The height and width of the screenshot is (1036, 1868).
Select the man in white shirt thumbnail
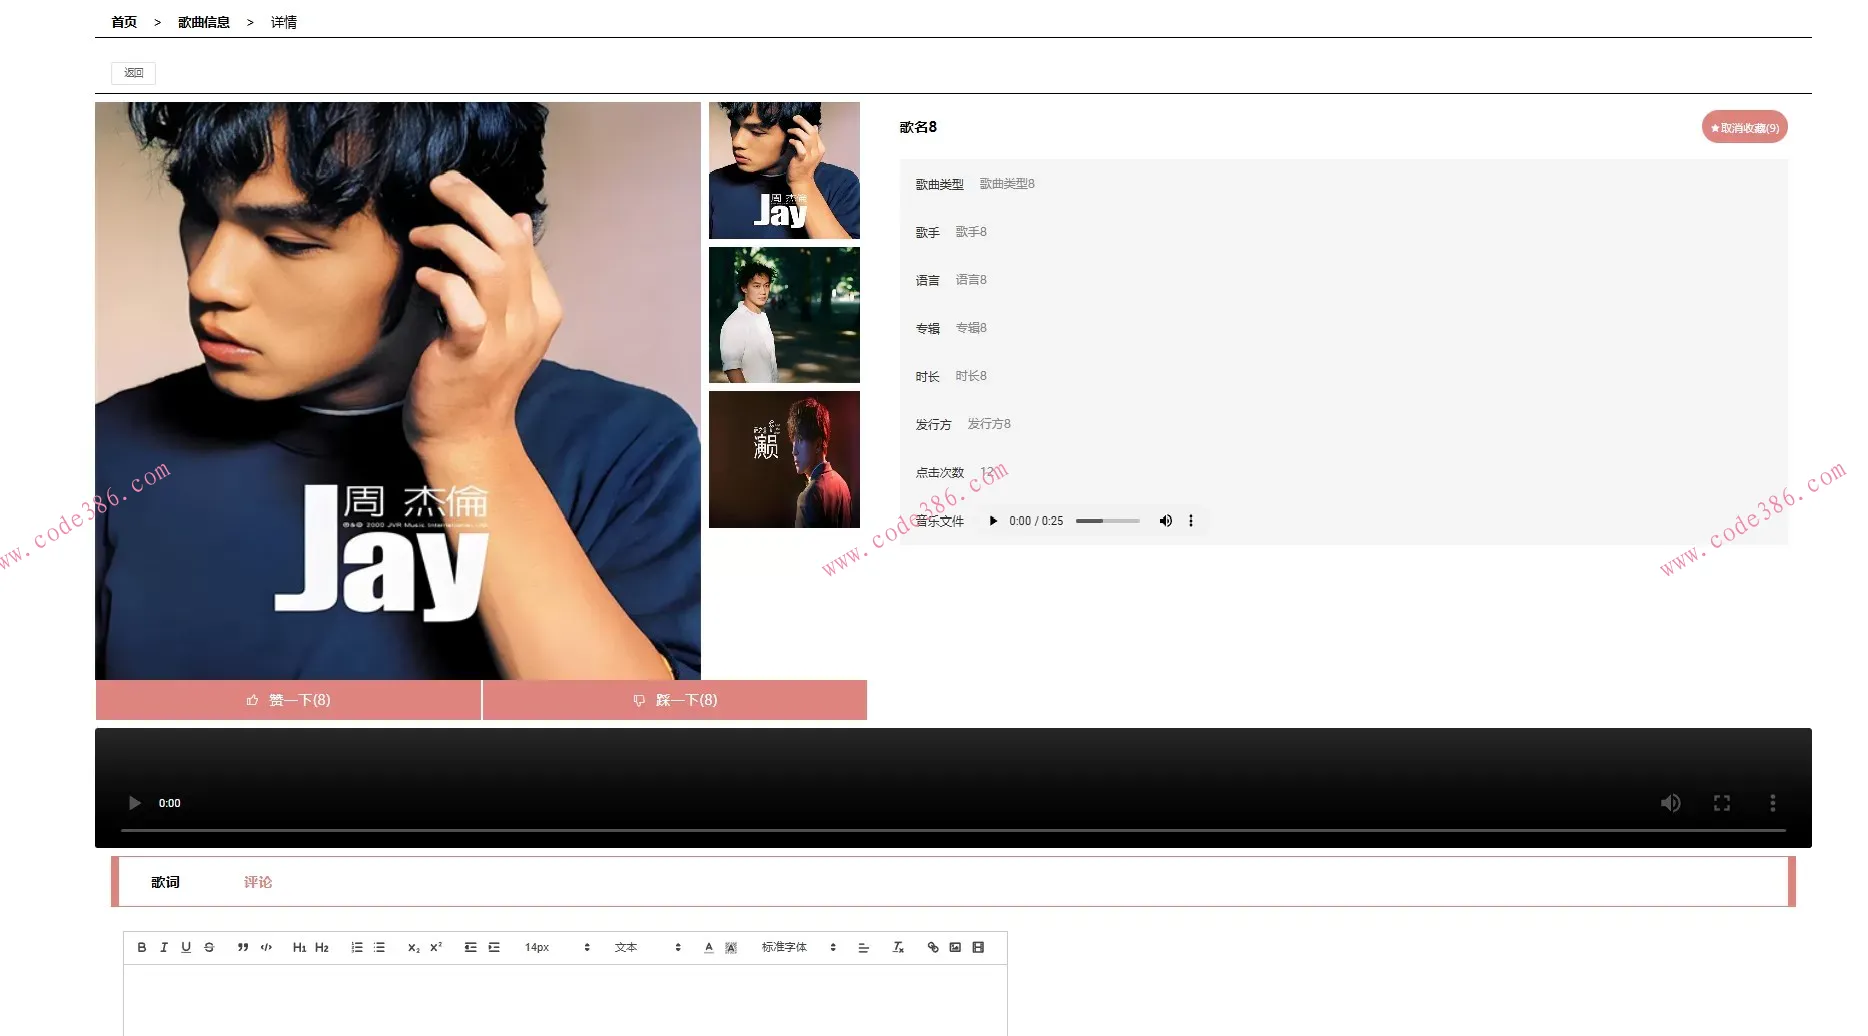[784, 315]
